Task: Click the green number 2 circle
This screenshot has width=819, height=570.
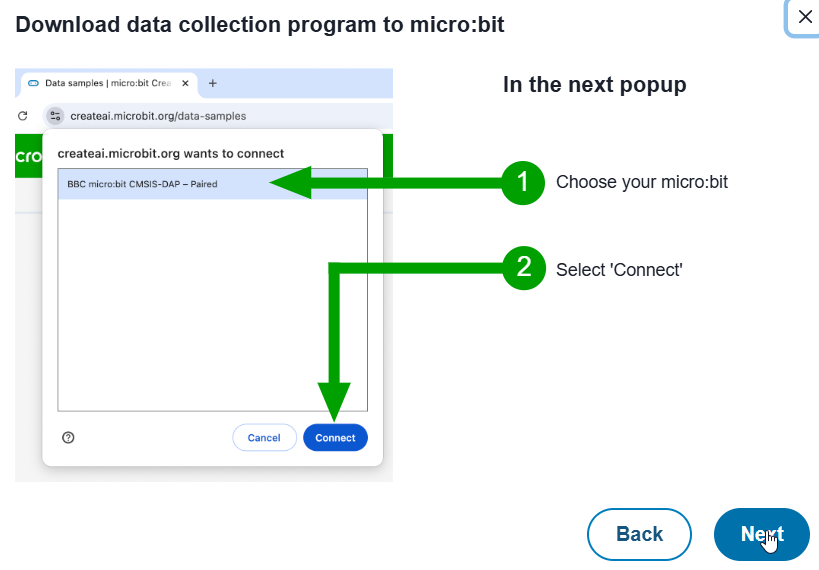Action: coord(522,269)
